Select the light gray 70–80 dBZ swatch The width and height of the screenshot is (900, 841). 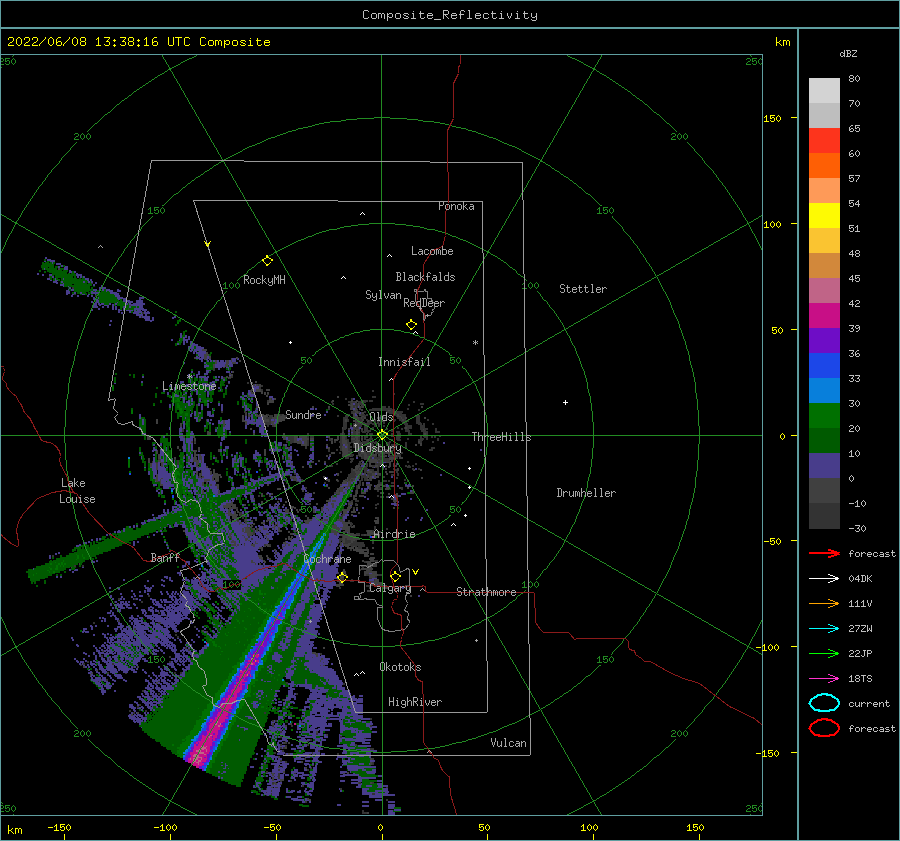click(x=824, y=91)
